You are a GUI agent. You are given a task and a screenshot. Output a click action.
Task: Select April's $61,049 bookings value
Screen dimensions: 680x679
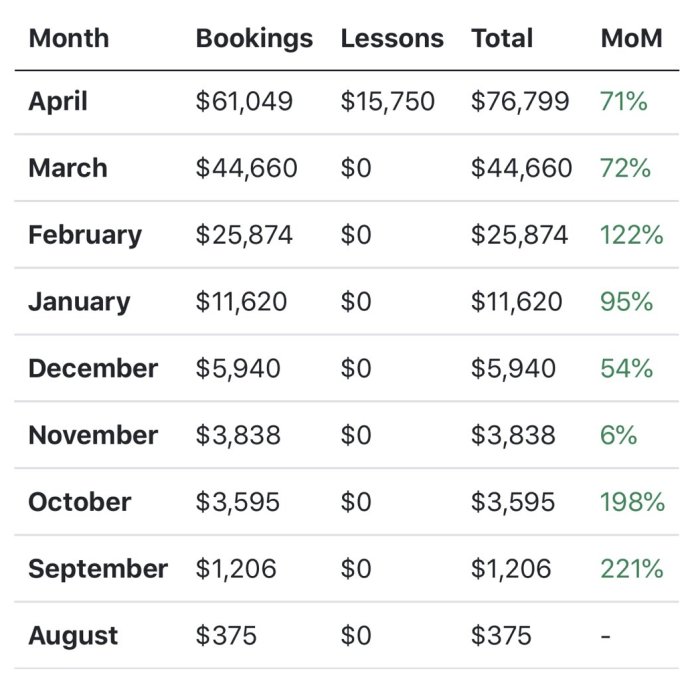[x=244, y=101]
